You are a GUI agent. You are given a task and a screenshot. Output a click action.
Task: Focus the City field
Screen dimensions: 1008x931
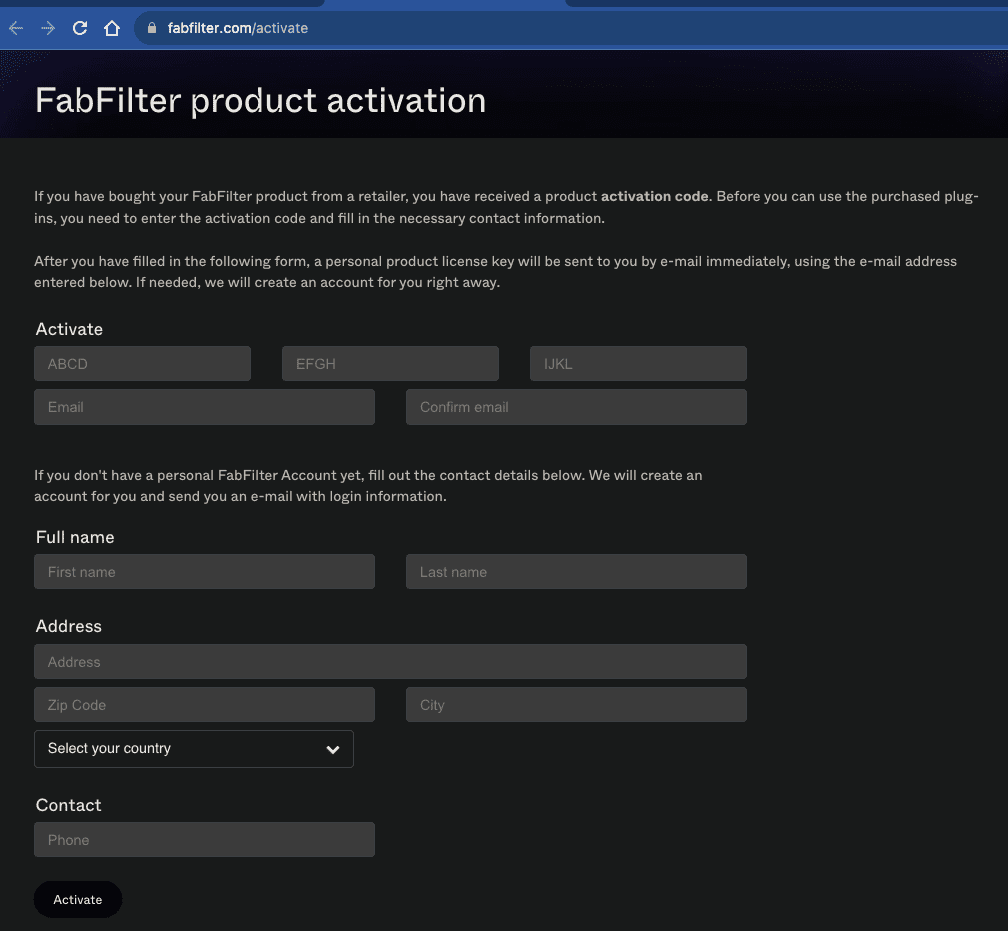click(577, 705)
